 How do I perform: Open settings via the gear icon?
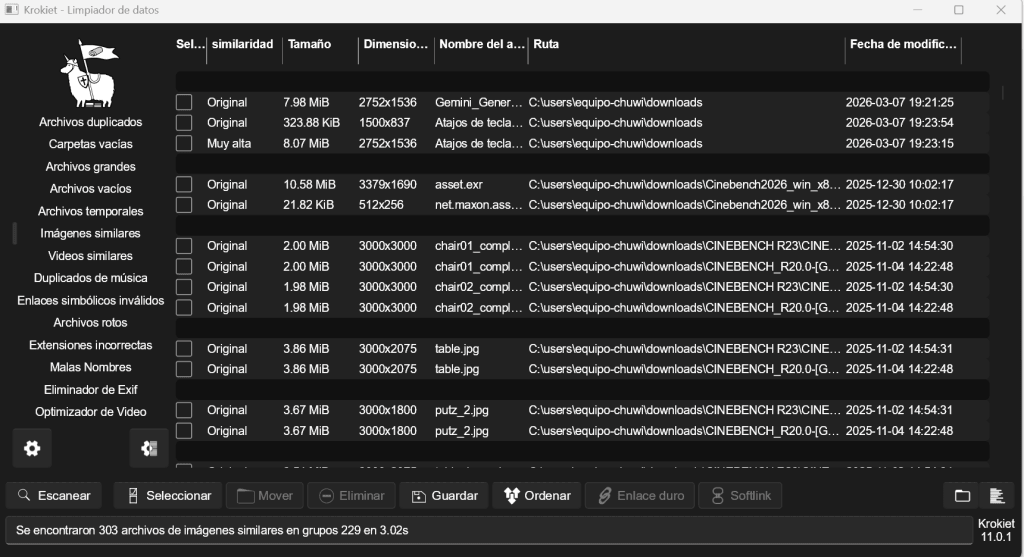32,448
